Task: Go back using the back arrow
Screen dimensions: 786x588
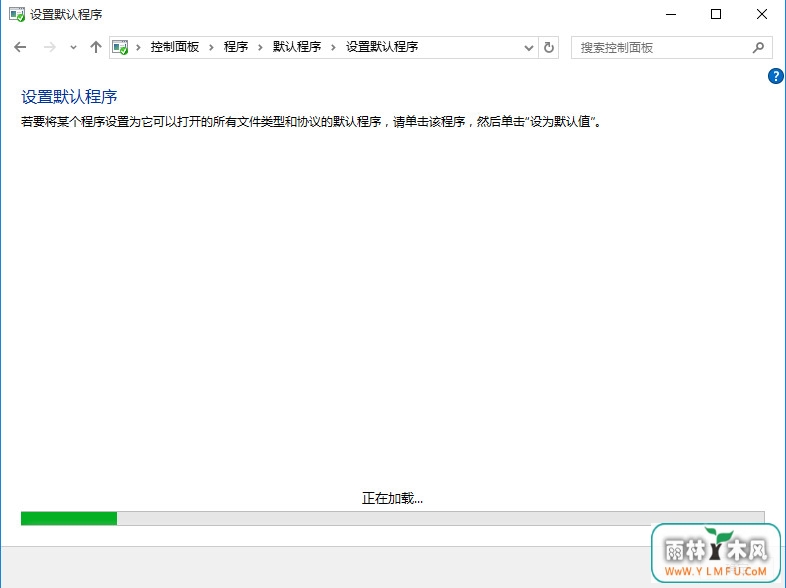Action: (x=20, y=47)
